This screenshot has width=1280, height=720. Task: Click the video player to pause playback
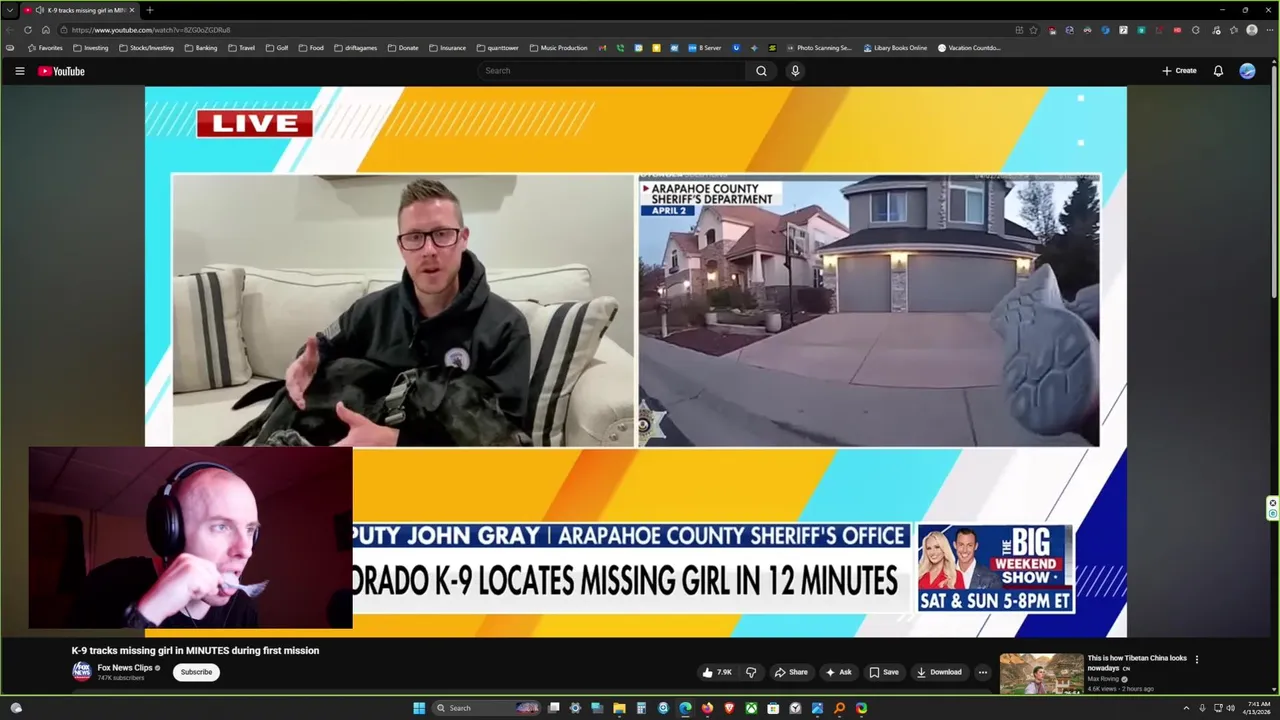click(636, 360)
